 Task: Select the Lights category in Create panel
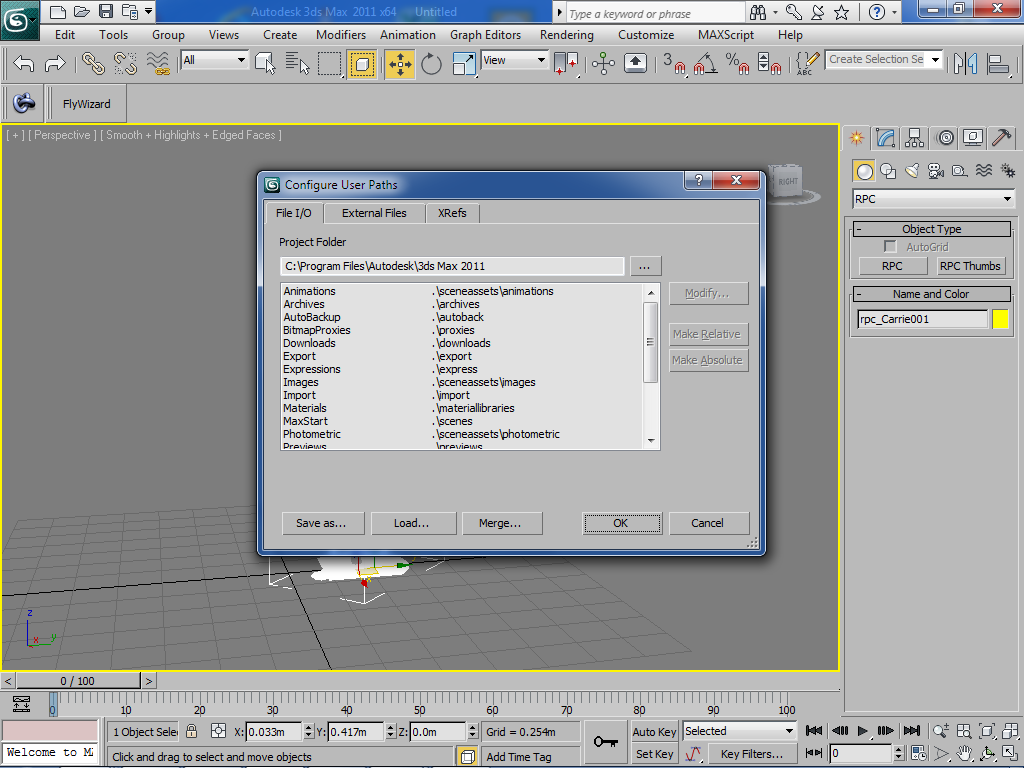912,171
